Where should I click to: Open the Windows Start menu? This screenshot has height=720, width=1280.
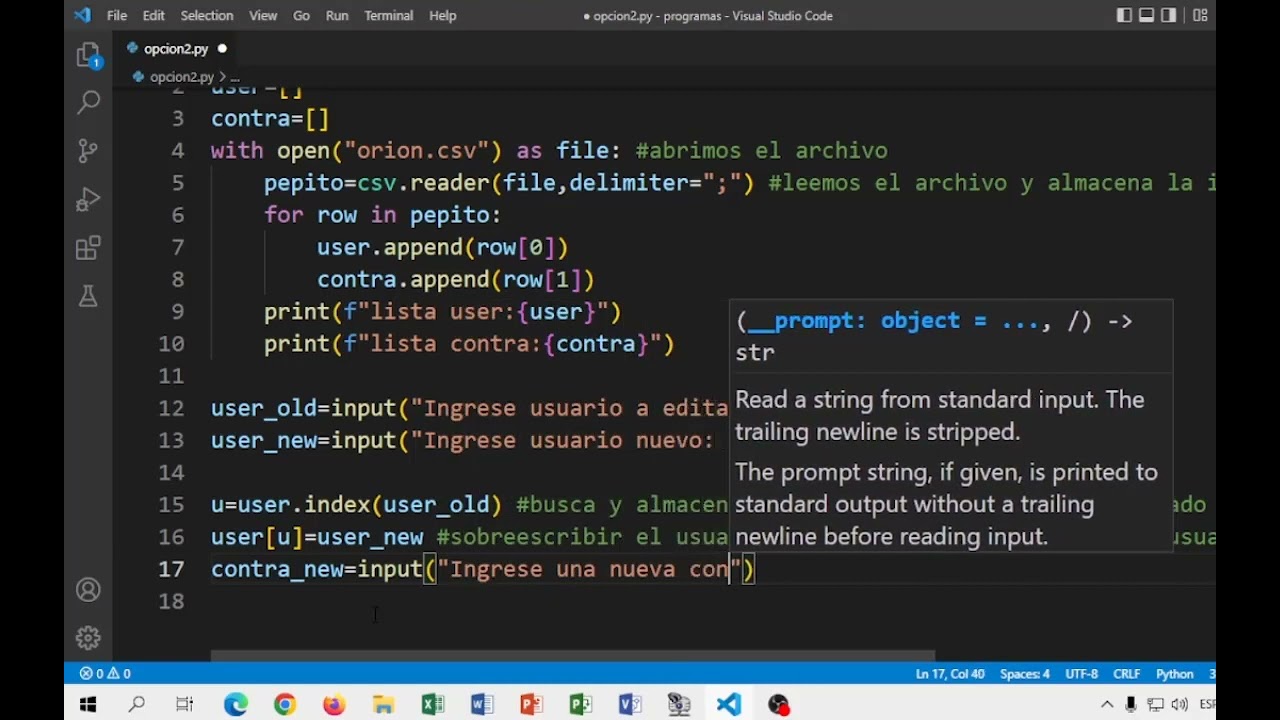(88, 705)
